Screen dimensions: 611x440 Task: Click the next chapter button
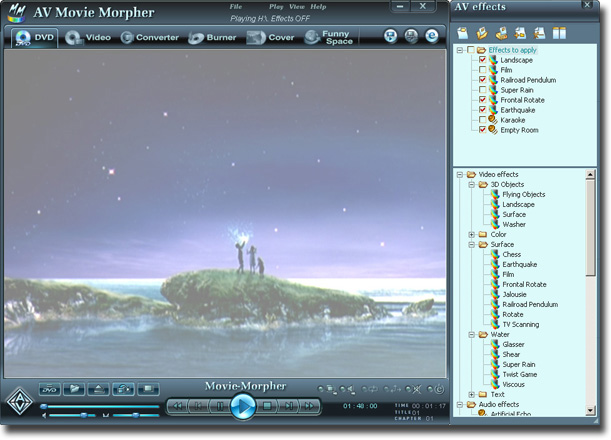[x=288, y=406]
